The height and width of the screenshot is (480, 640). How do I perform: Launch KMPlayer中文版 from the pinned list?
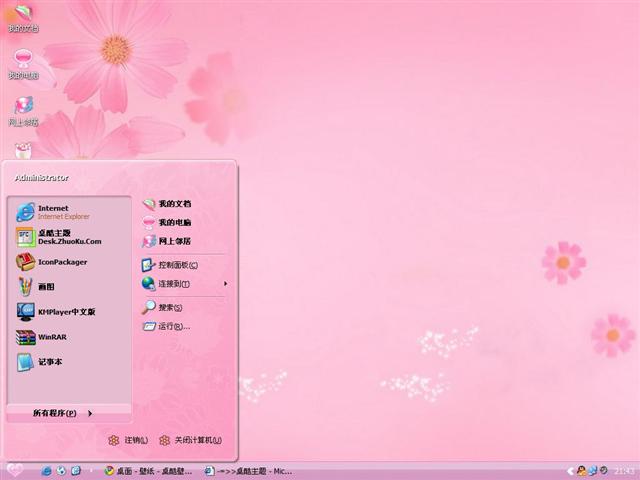click(66, 311)
